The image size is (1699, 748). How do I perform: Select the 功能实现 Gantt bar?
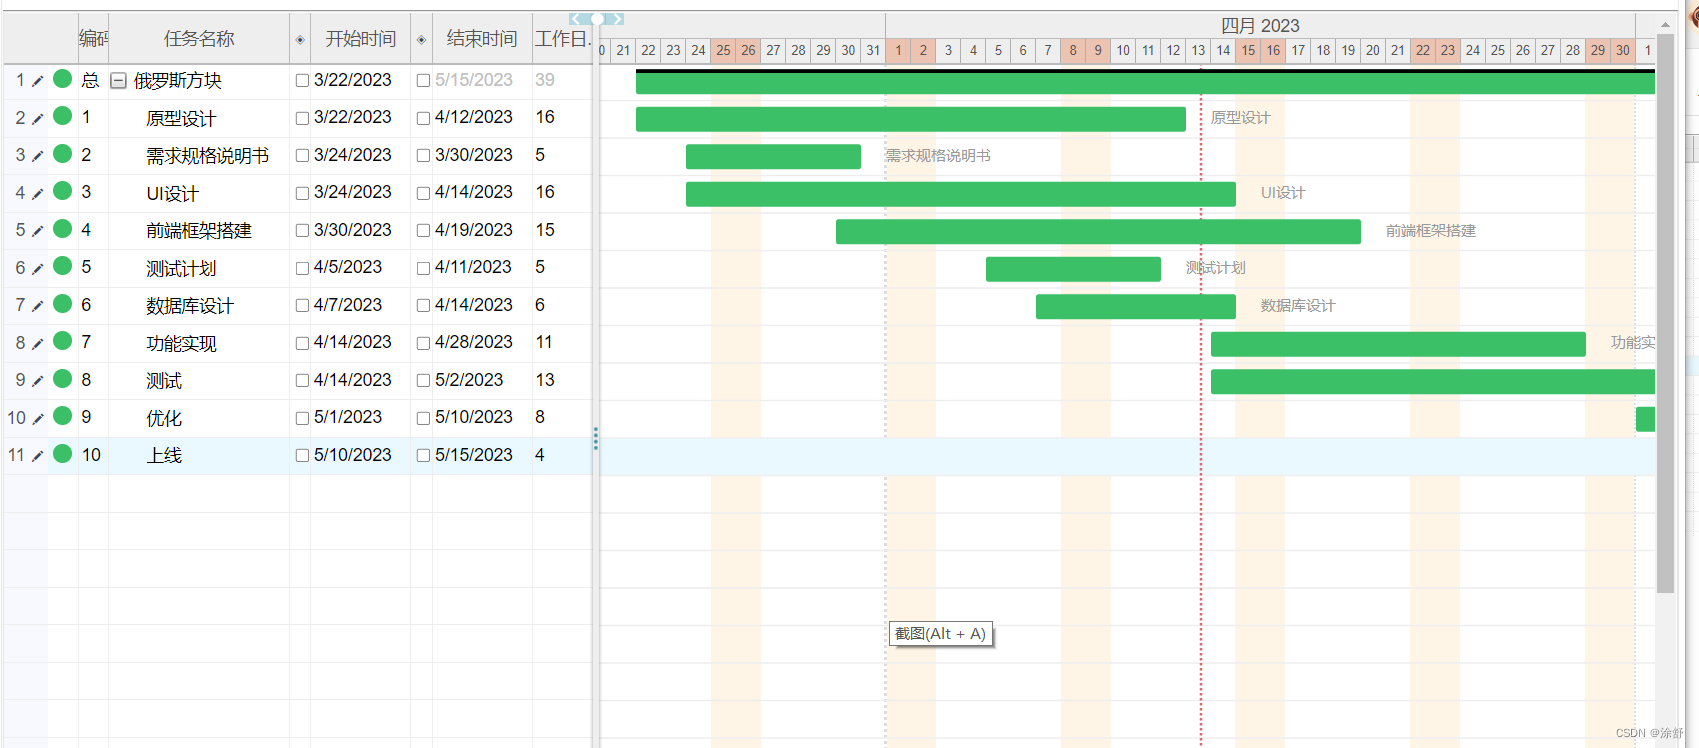click(1398, 344)
